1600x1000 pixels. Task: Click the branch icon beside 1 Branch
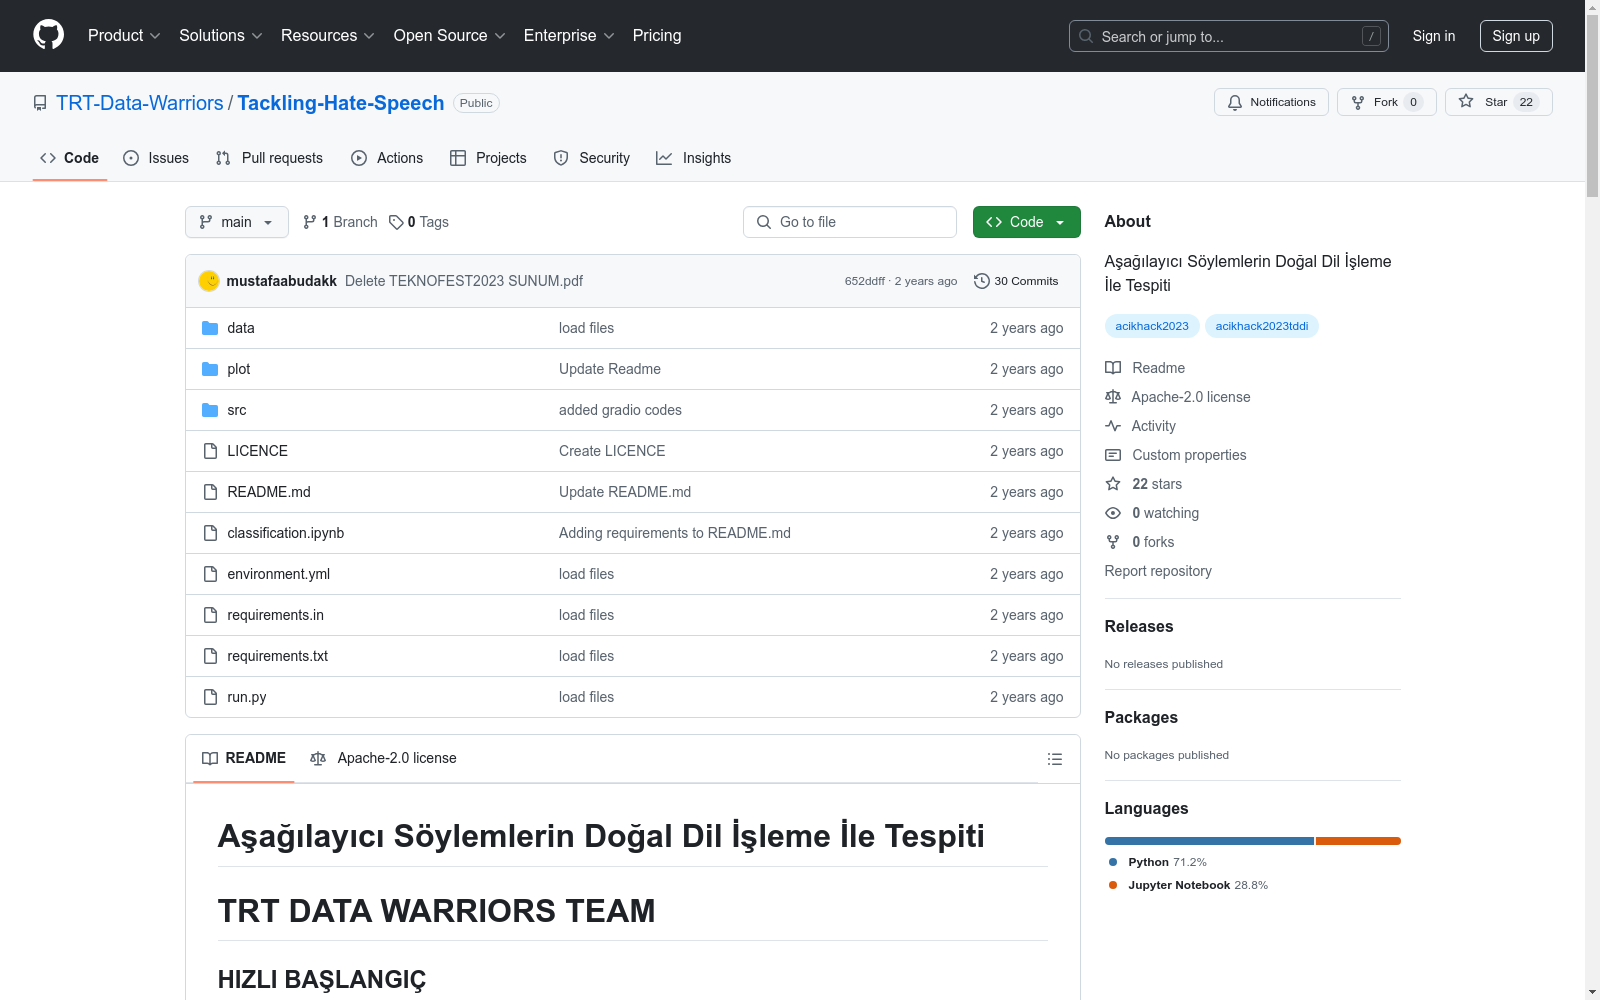310,222
